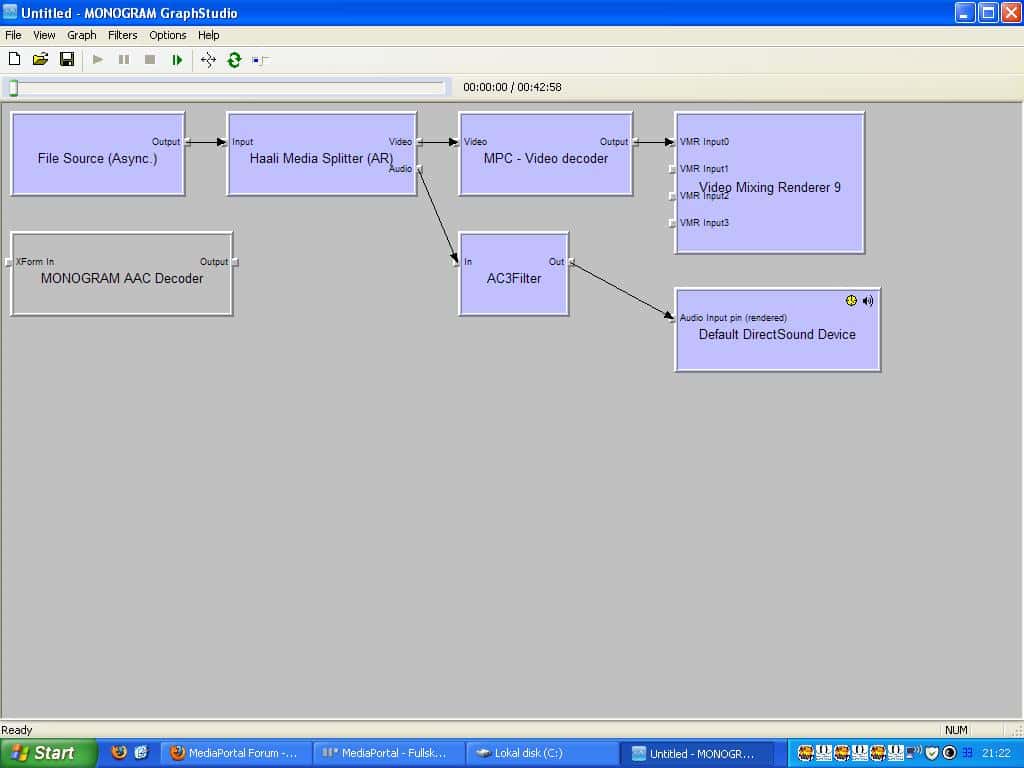Click the second quick launch icon beside Firefox
1024x768 pixels.
coord(141,752)
